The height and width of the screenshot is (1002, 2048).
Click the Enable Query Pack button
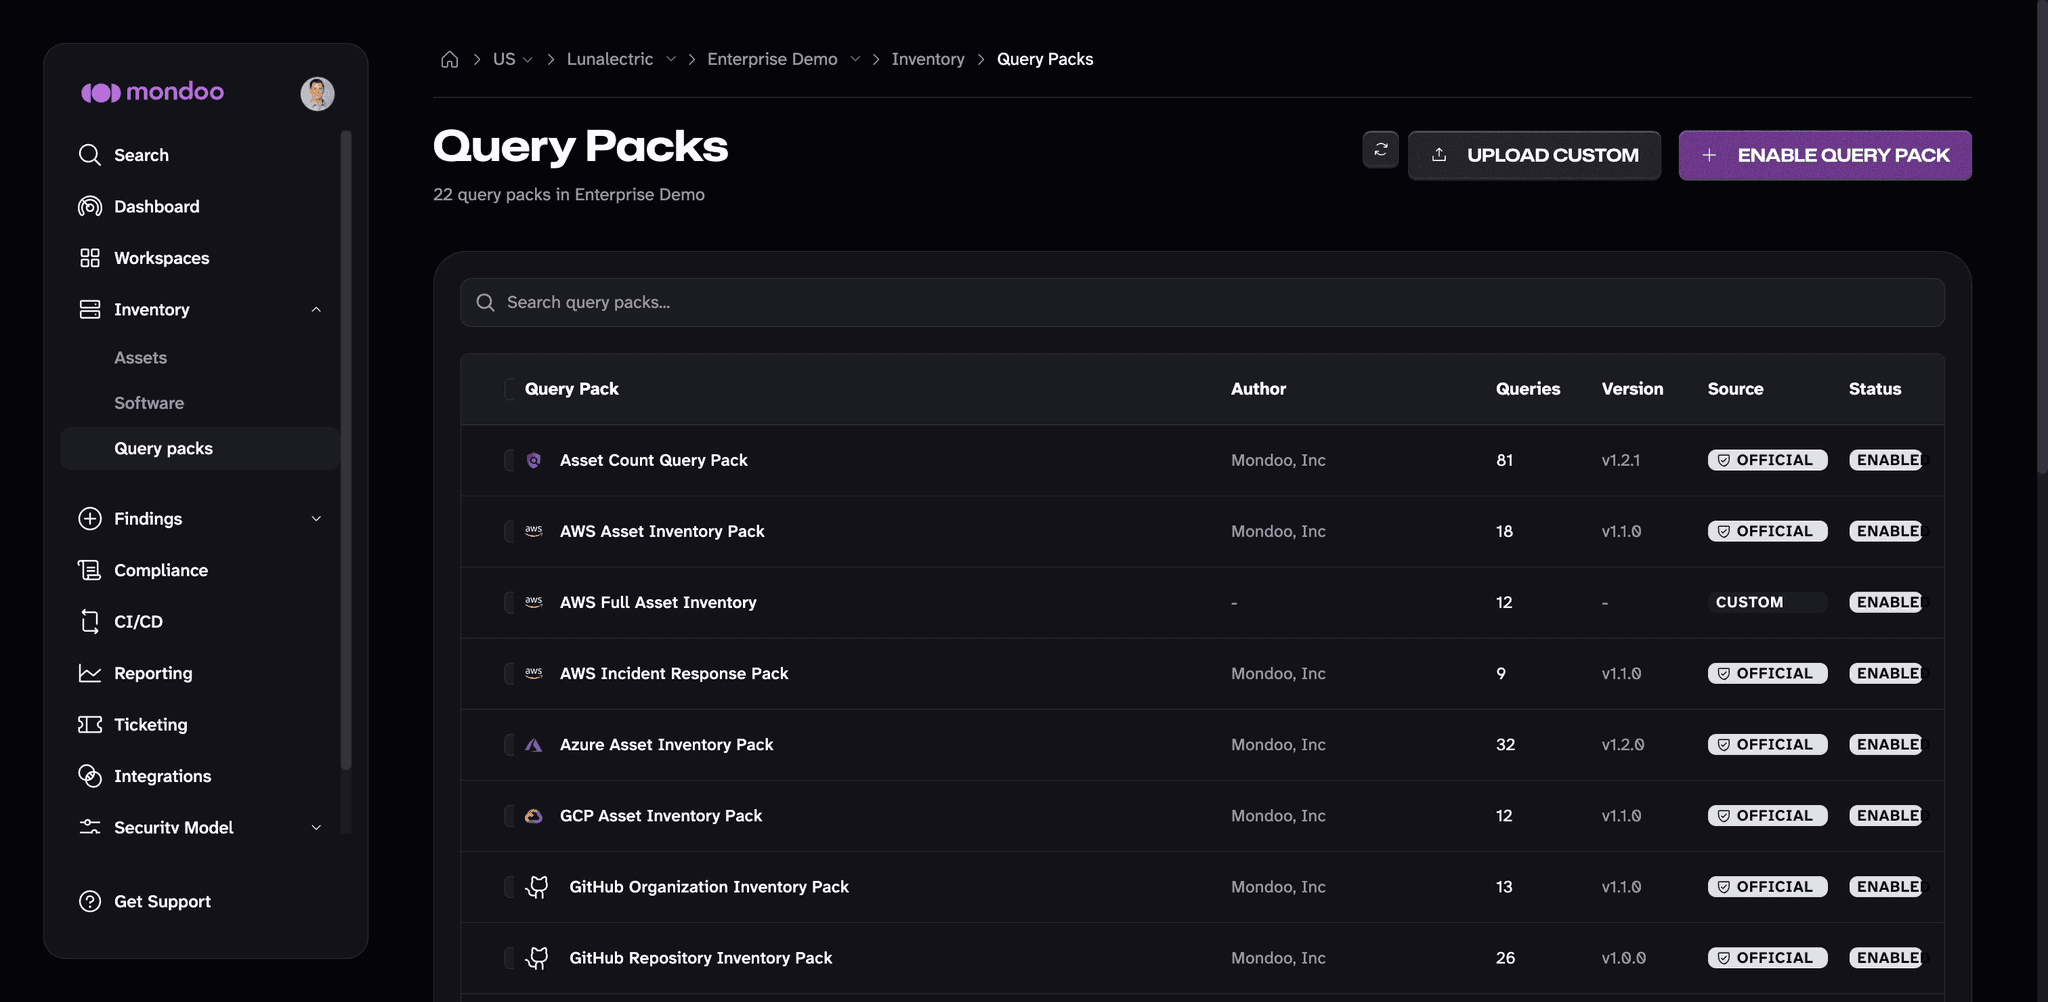click(x=1825, y=155)
